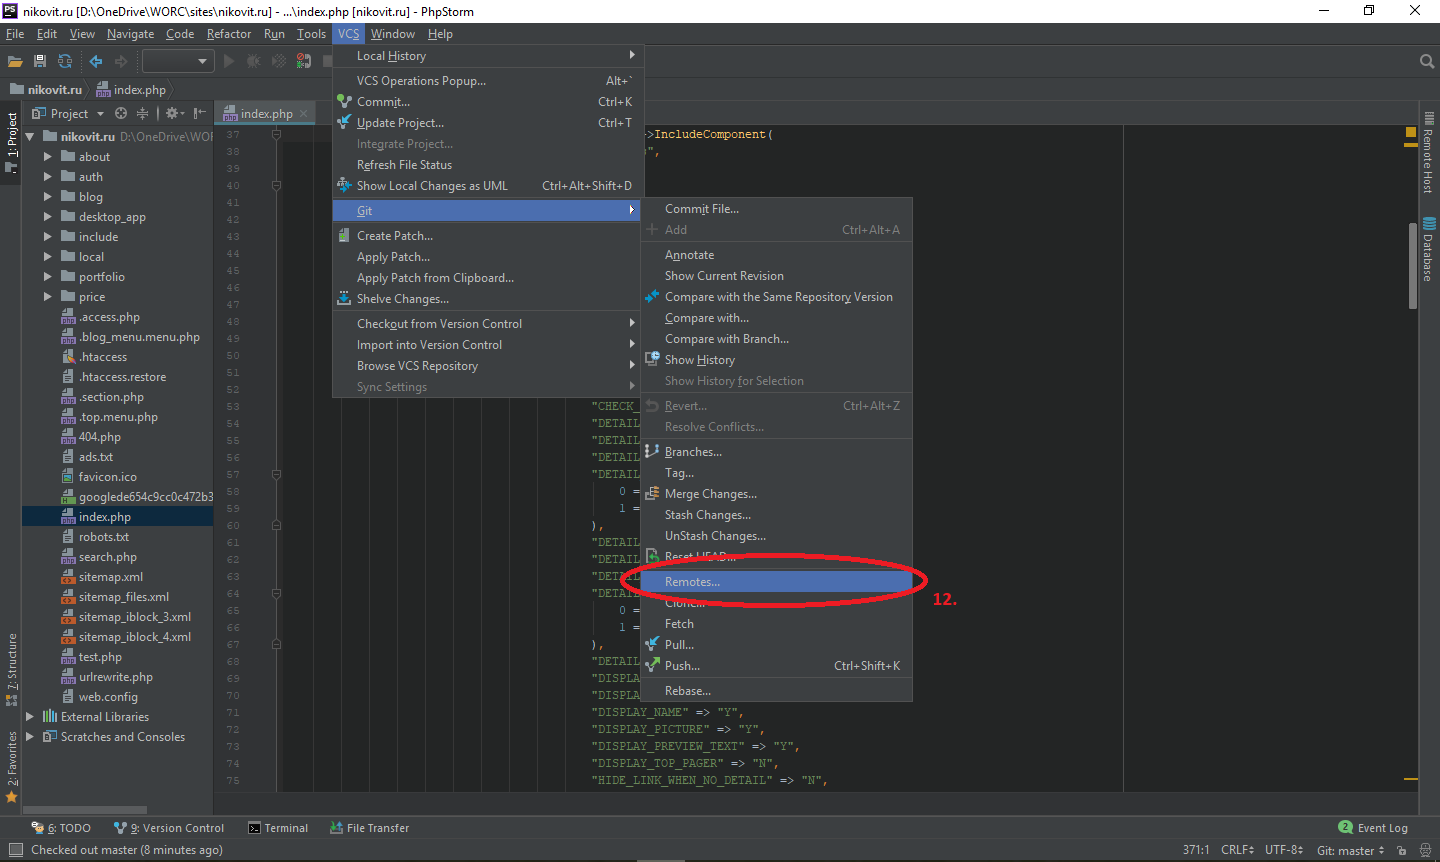Screen dimensions: 1440x862
Task: Expand the auth folder
Action: click(47, 177)
